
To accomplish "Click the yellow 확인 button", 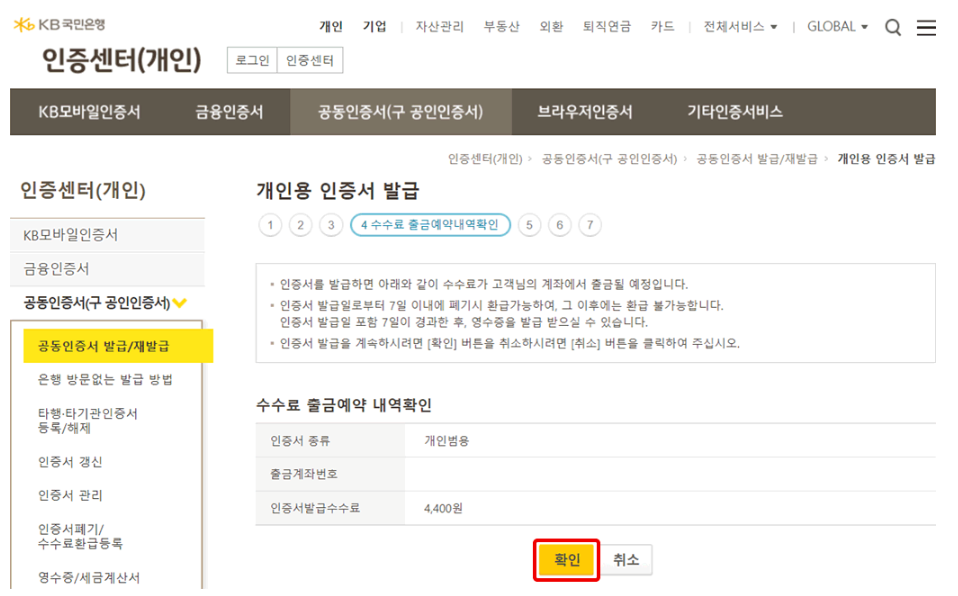I will coord(566,559).
